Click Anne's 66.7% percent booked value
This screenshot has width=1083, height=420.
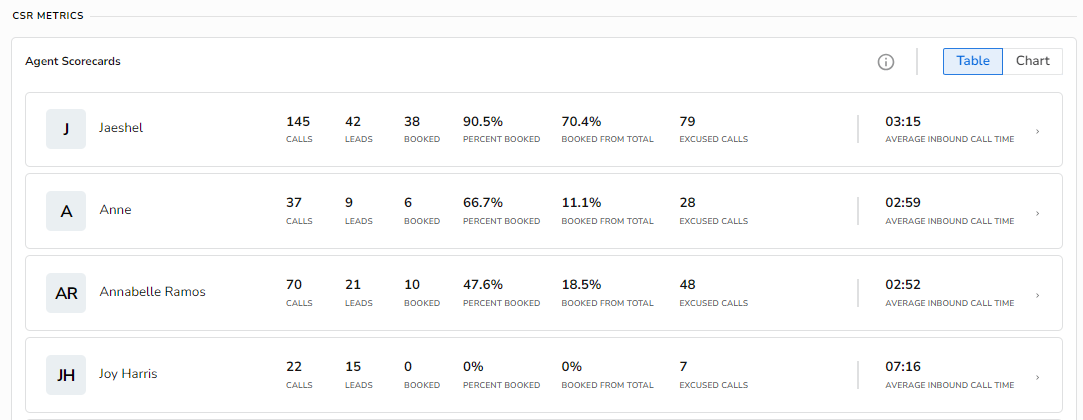coord(482,203)
